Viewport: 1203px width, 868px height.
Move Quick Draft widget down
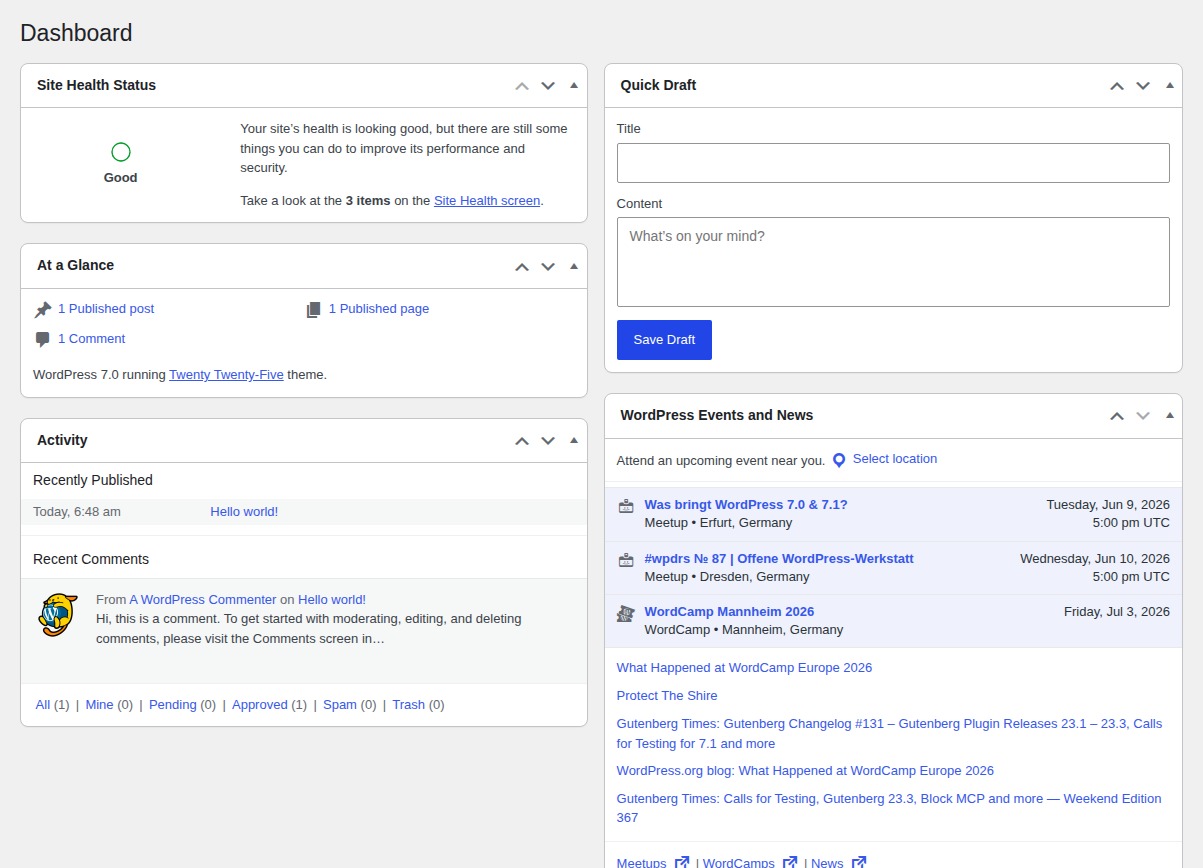tap(1143, 86)
